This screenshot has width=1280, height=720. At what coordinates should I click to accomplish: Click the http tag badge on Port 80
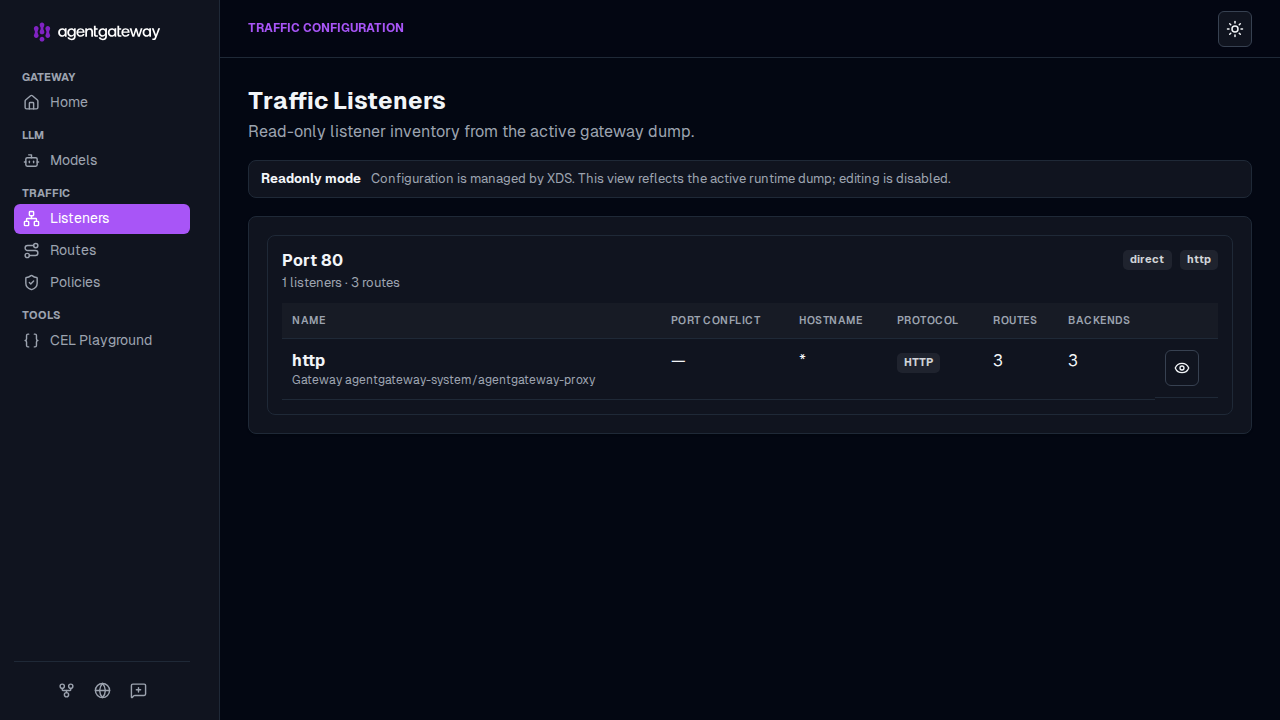point(1199,259)
